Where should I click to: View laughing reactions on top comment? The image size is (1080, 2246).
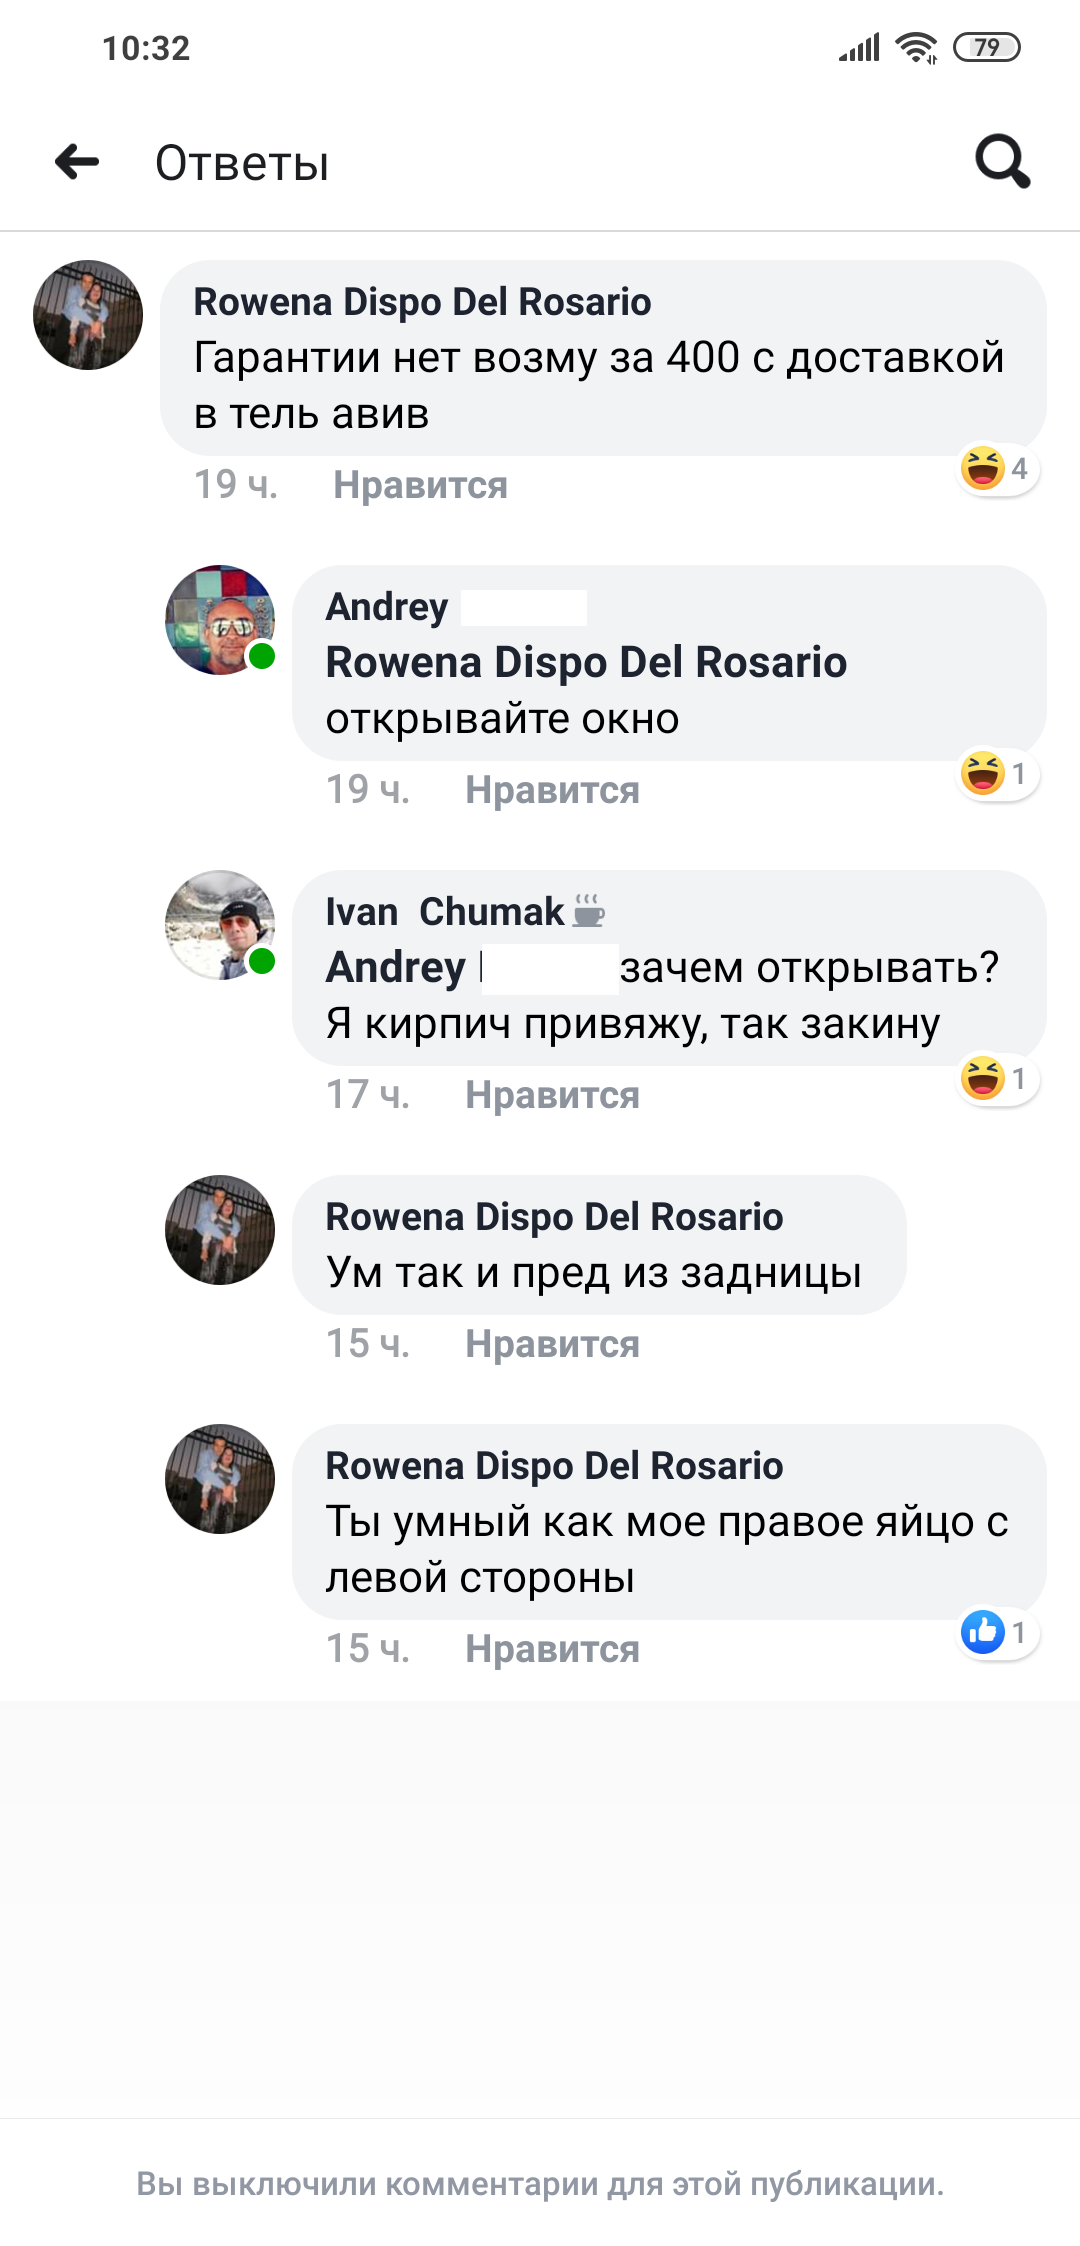click(x=998, y=469)
